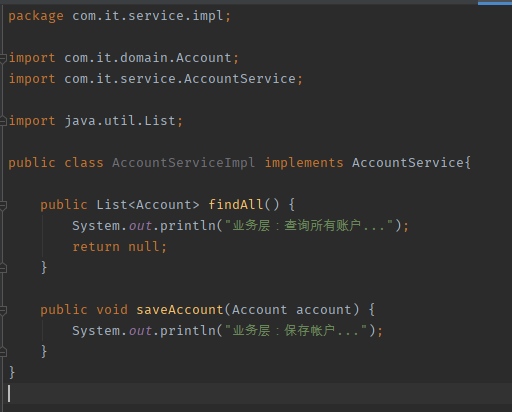The image size is (512, 412).
Task: Click 'void' keyword in saveAccount signature
Action: pyautogui.click(x=112, y=310)
